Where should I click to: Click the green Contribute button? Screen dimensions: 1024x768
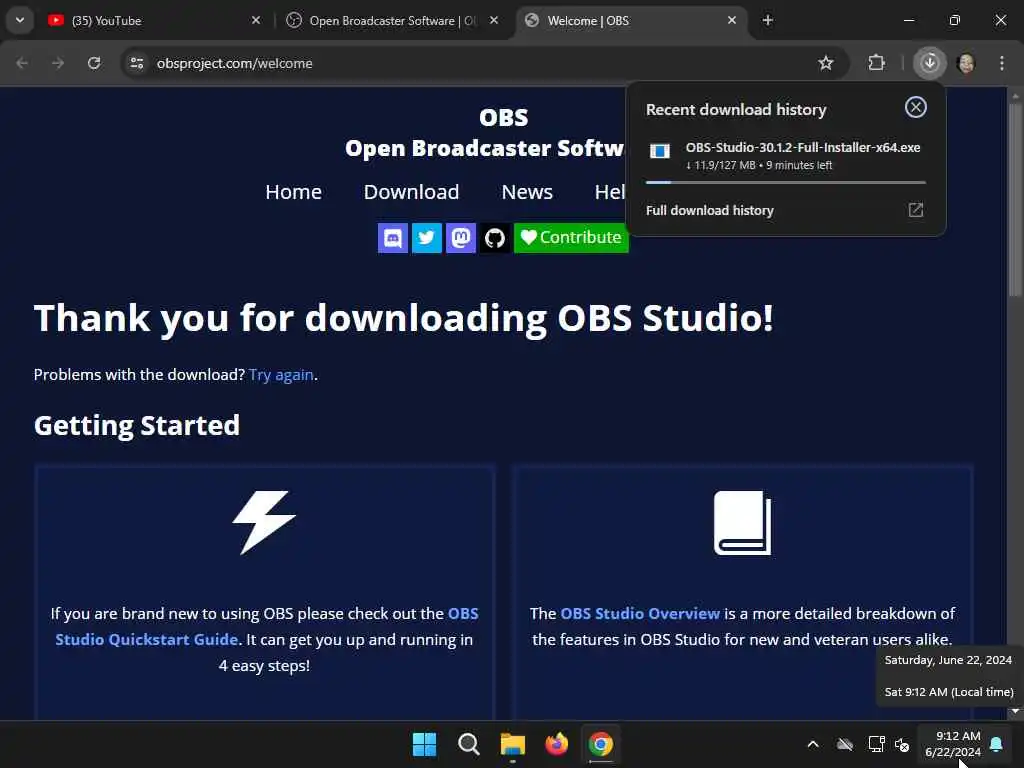571,238
